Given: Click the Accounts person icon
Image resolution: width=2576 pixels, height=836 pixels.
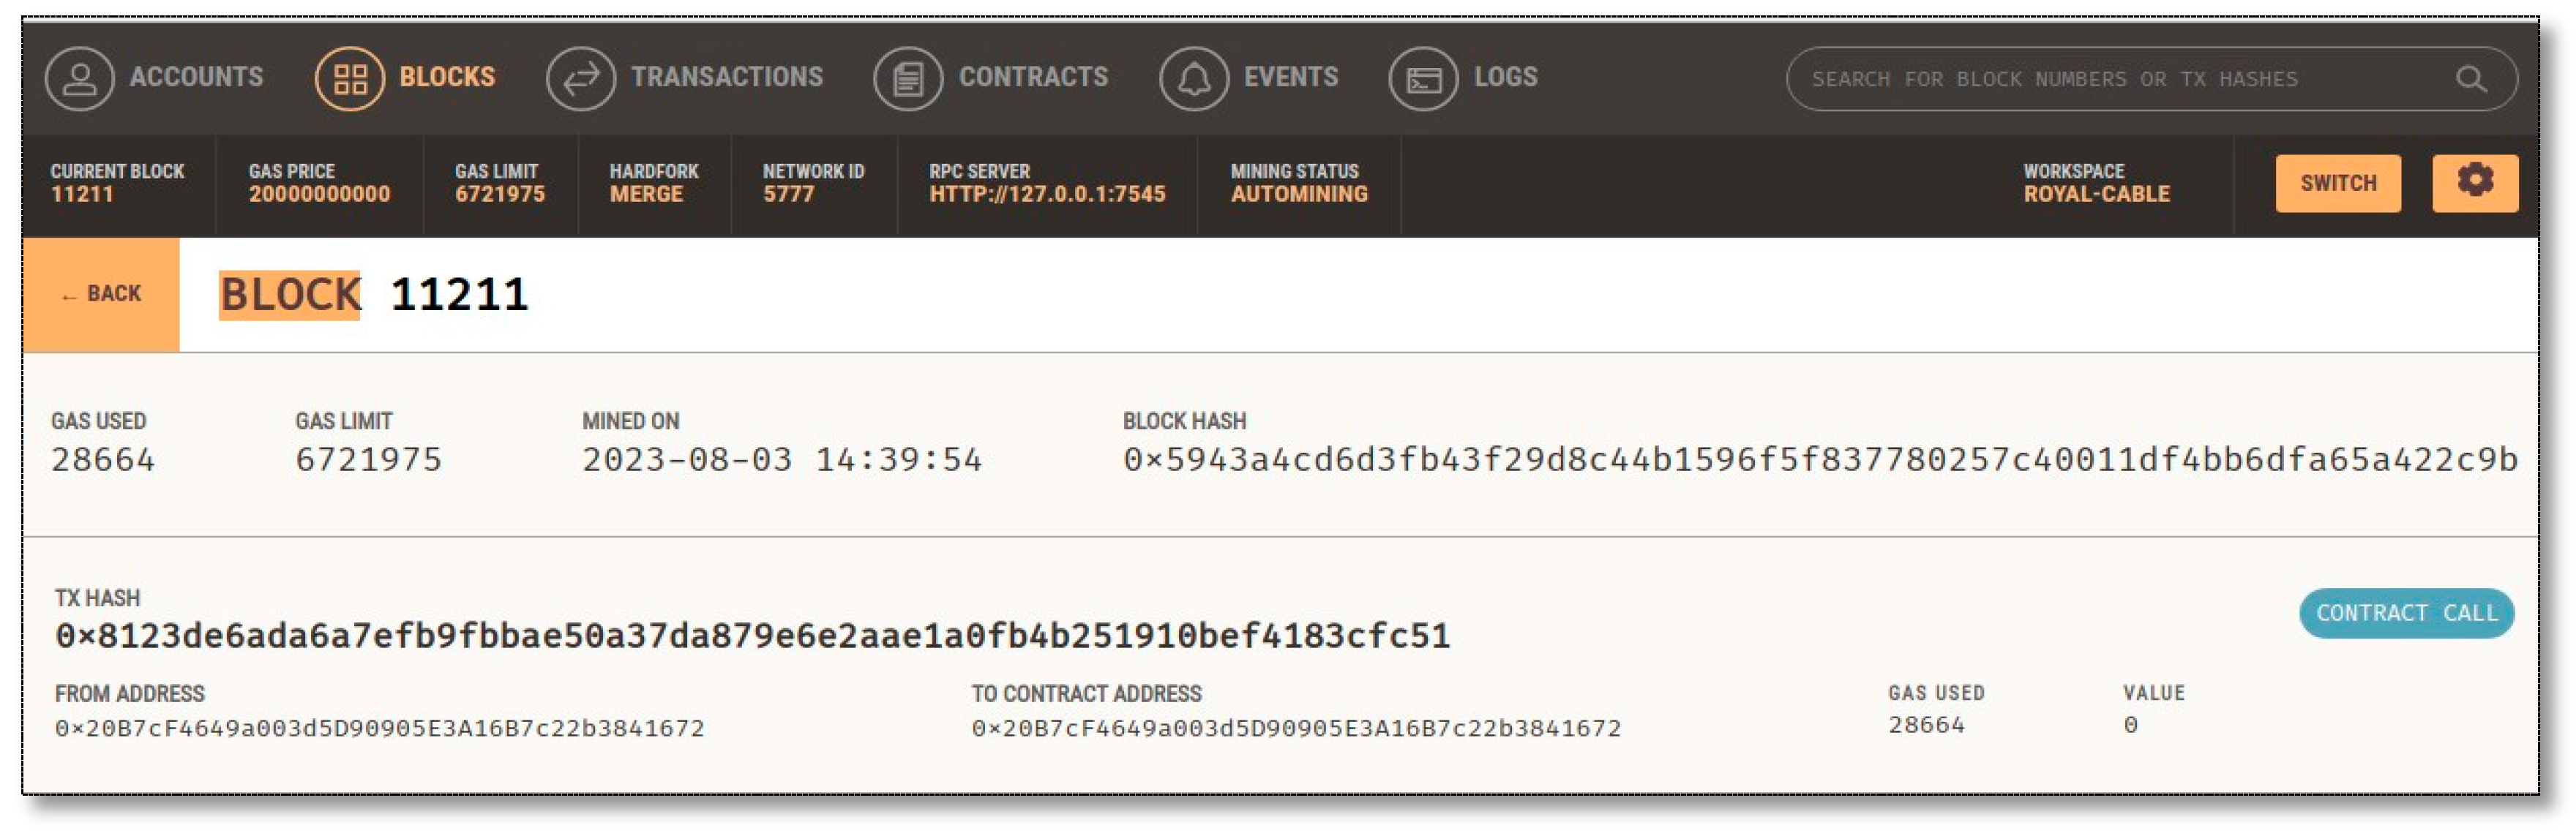Looking at the screenshot, I should pos(79,78).
